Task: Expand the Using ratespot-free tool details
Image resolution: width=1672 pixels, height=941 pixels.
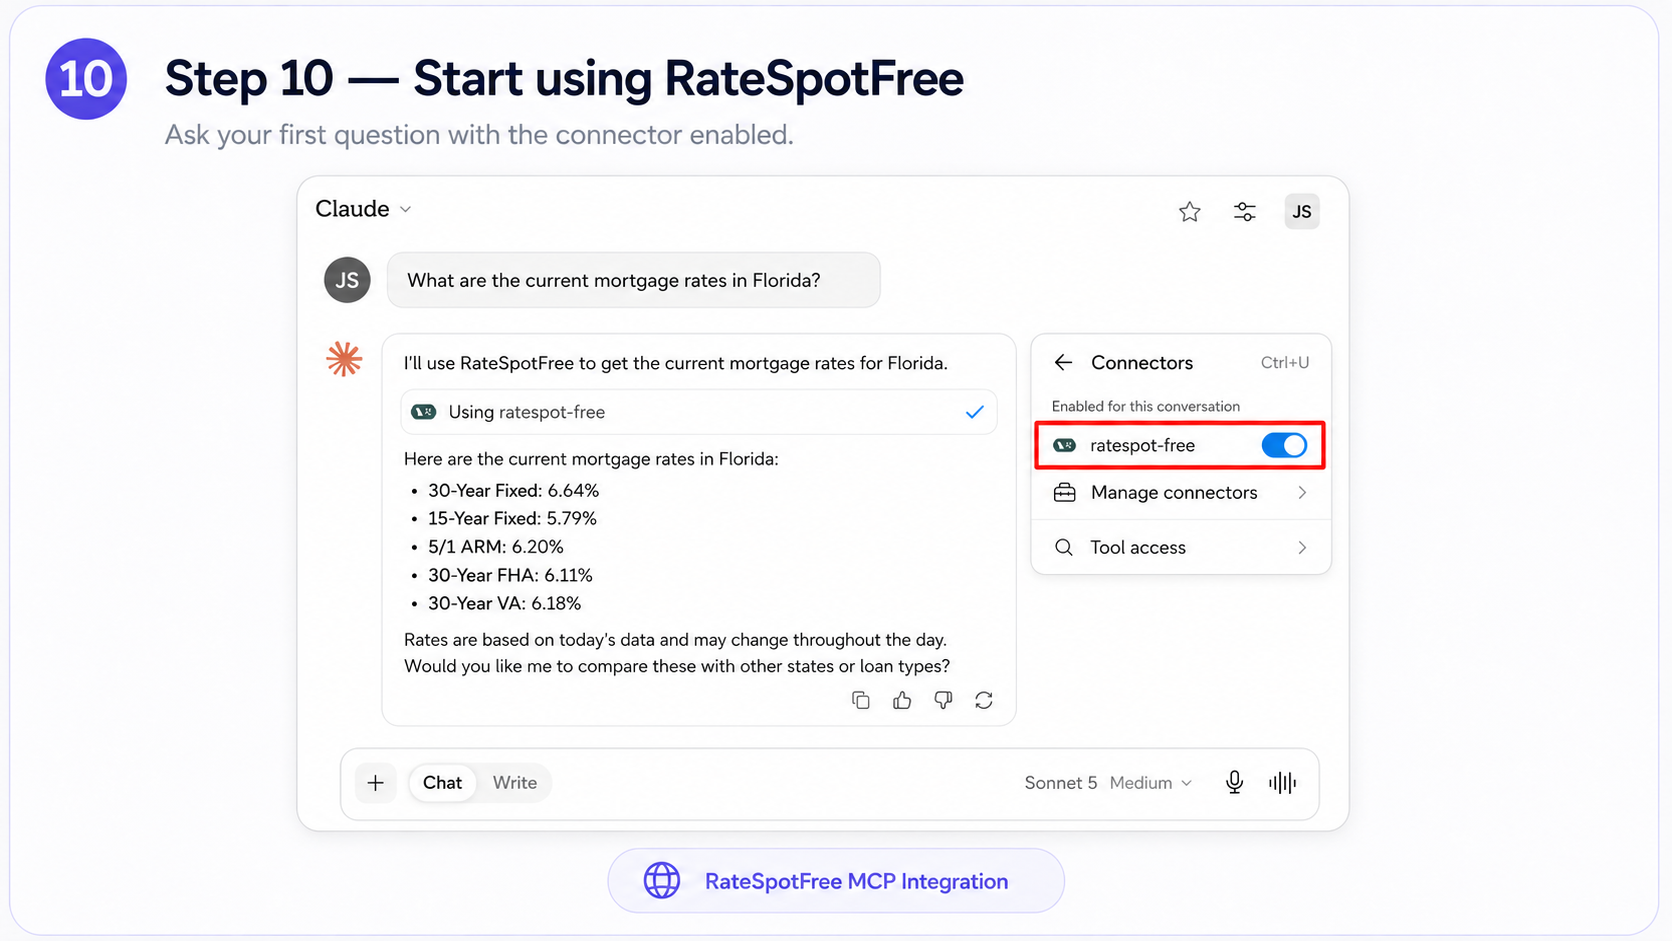Action: click(x=699, y=412)
